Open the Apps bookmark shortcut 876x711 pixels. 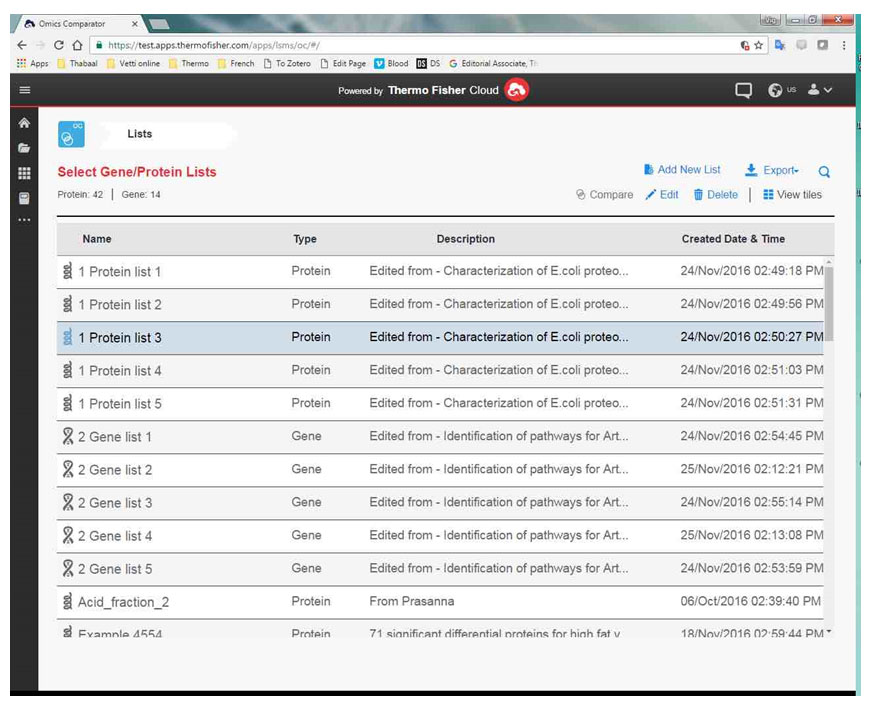(32, 63)
